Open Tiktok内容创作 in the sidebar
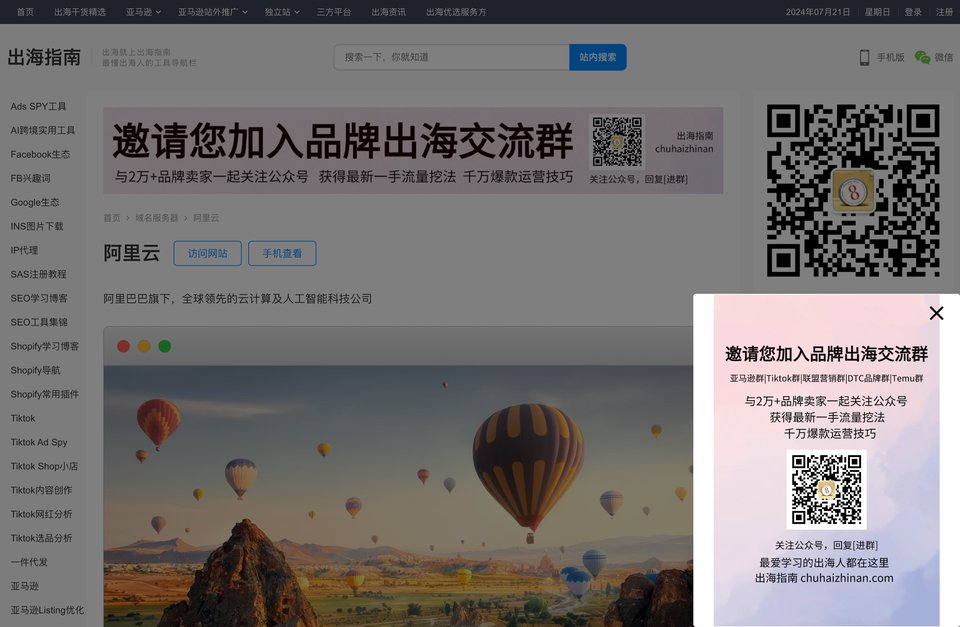960x627 pixels. [x=41, y=490]
